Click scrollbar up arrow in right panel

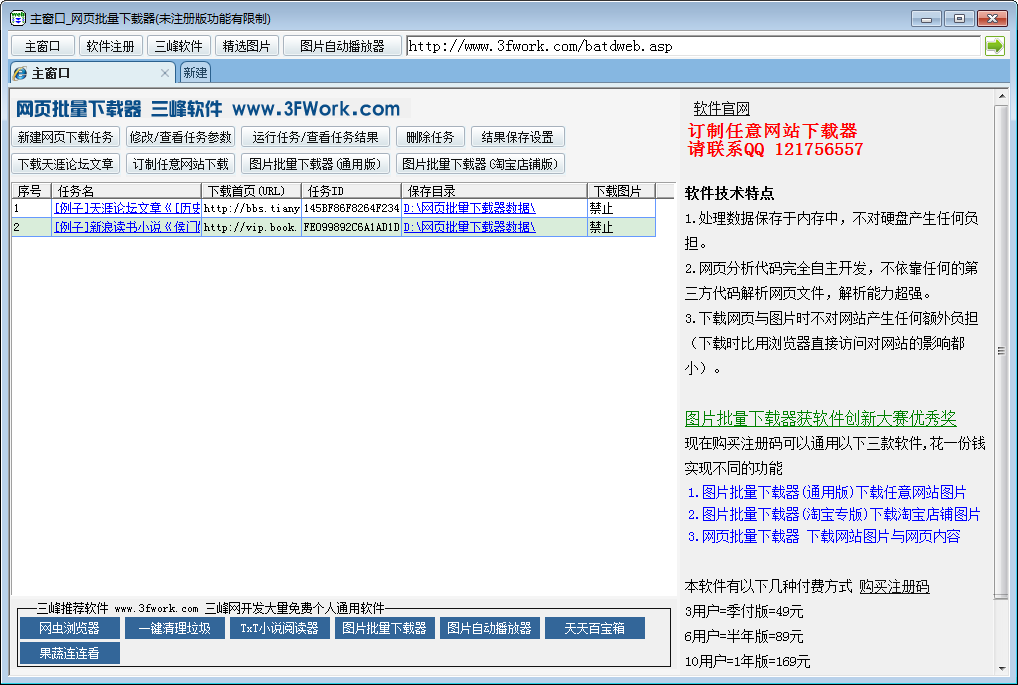coord(1001,97)
